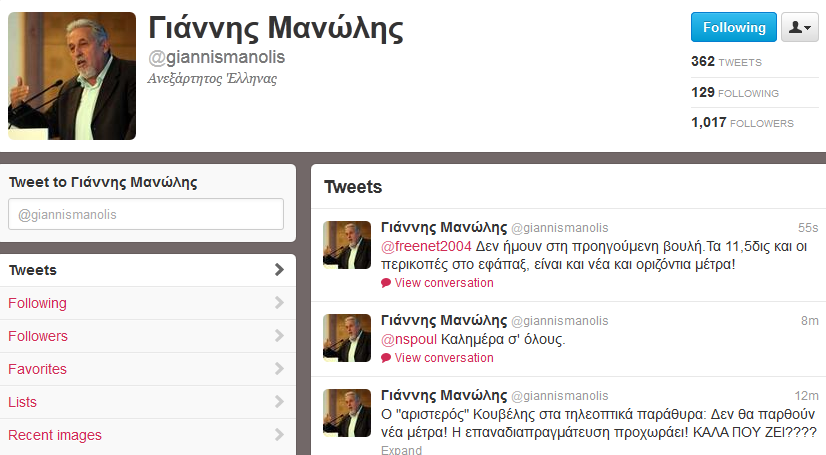
Task: Open the avatar on the 55s tweet
Action: pos(347,245)
